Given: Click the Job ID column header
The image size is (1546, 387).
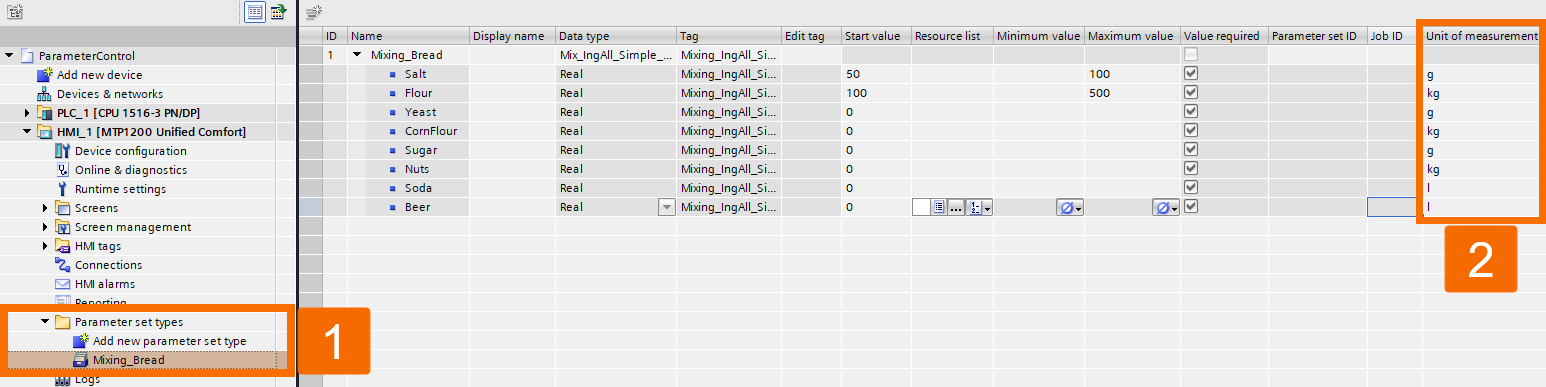Looking at the screenshot, I should 1394,36.
